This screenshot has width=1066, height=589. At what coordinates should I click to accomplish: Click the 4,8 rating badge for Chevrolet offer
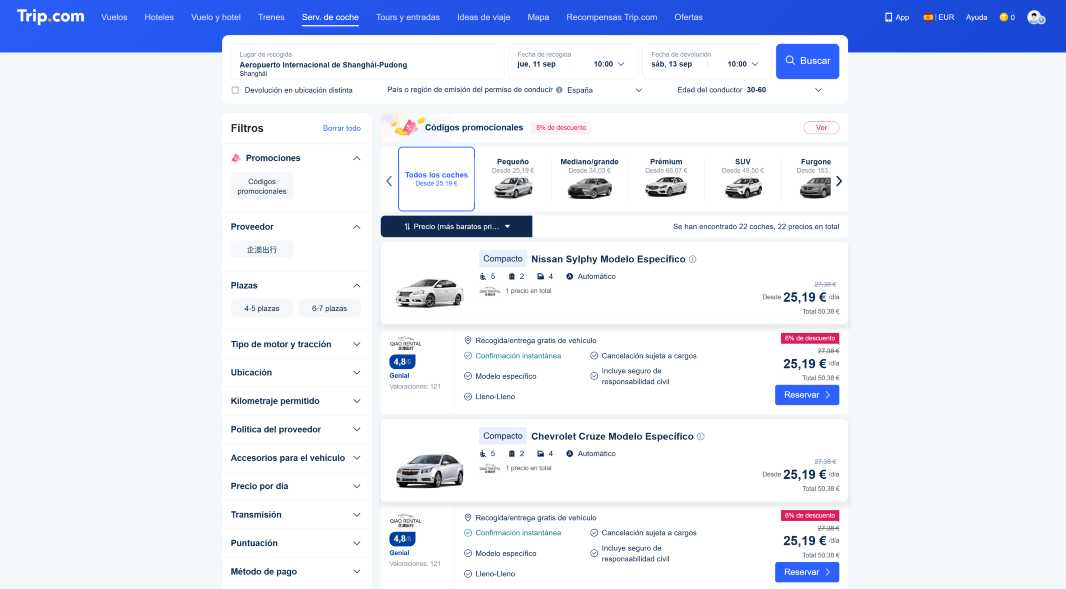click(x=402, y=539)
